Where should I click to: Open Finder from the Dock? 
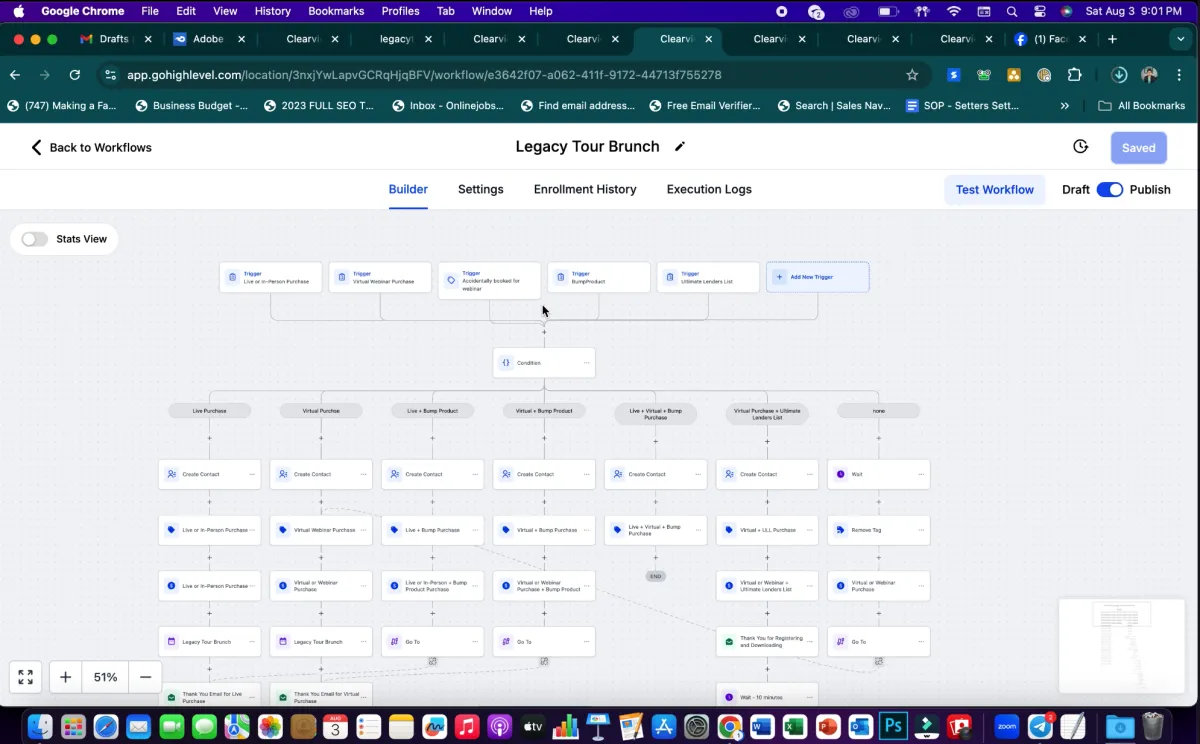pos(40,726)
